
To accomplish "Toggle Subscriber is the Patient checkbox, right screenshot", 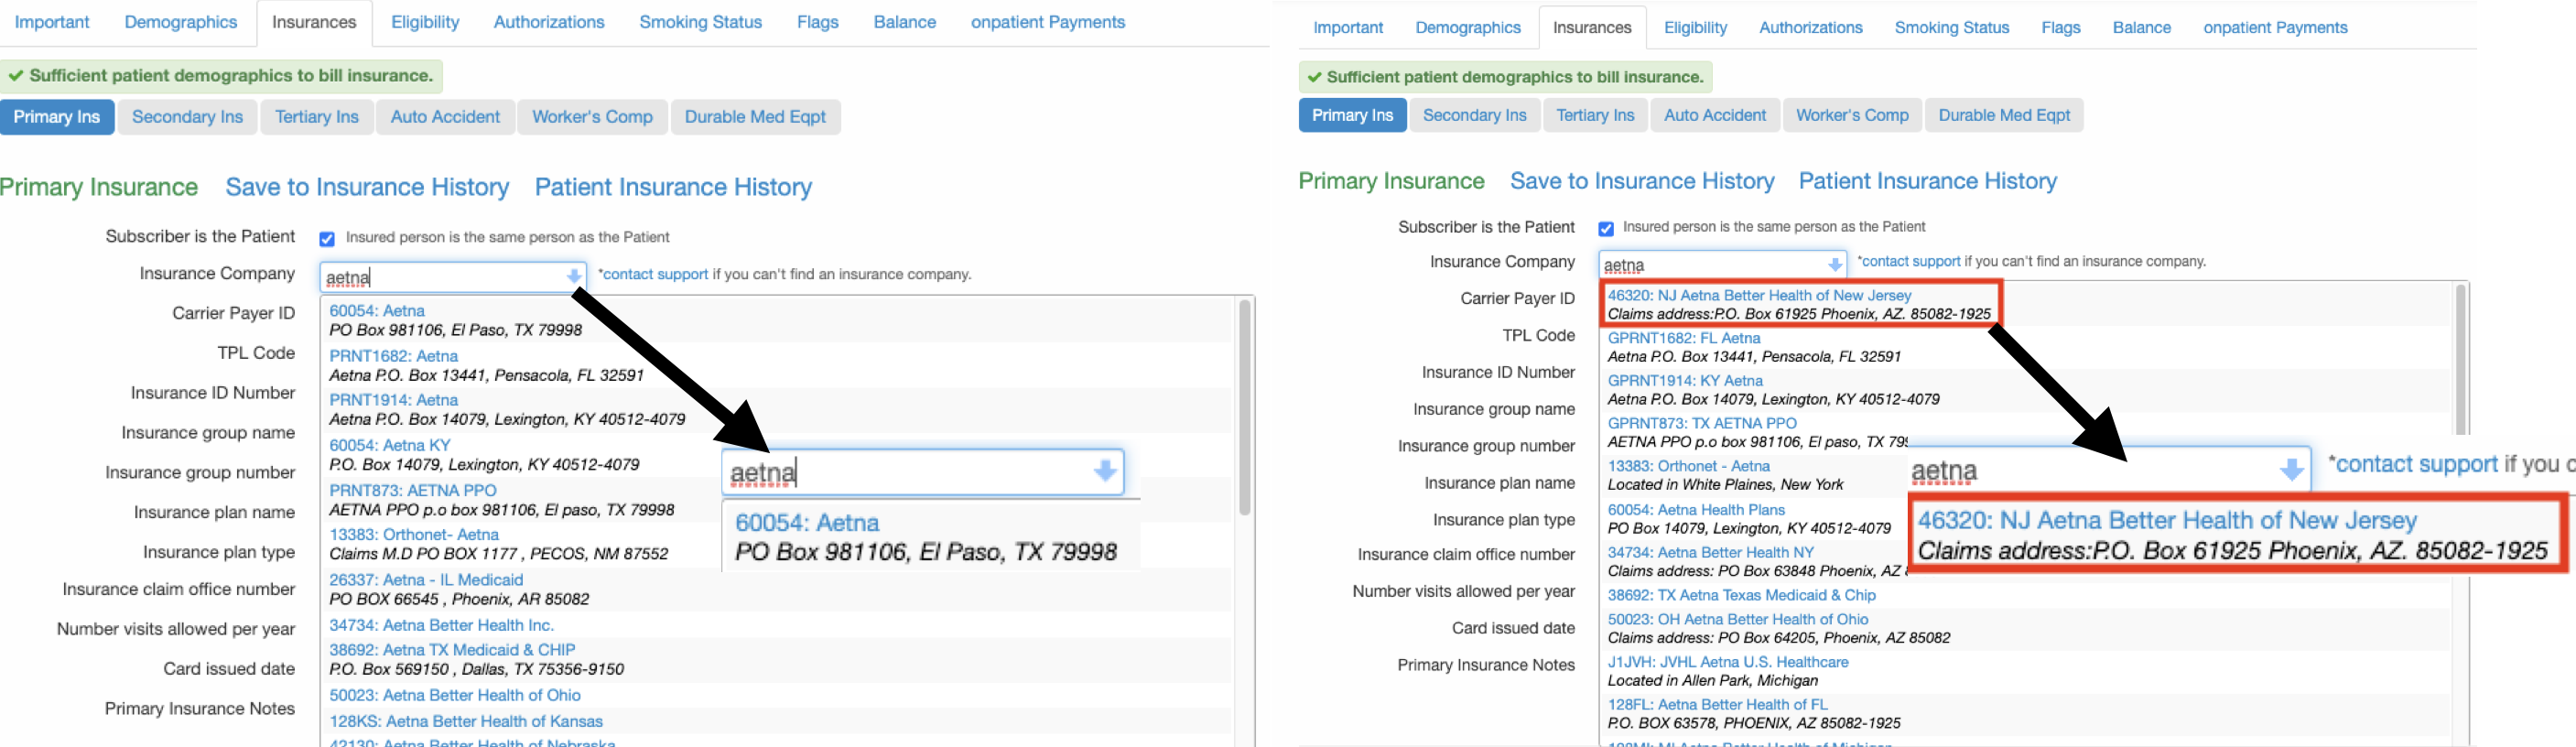I will click(x=1606, y=229).
